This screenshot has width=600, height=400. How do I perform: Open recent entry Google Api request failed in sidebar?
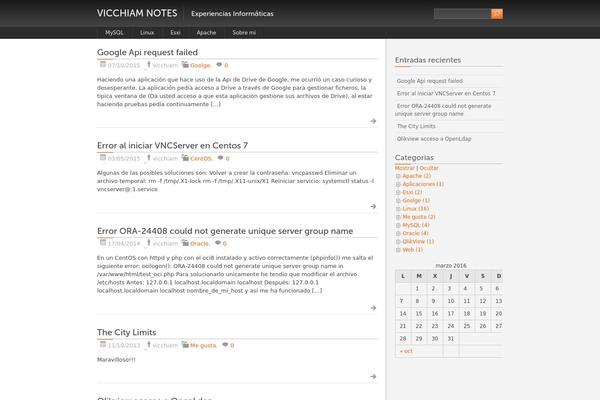tap(430, 81)
